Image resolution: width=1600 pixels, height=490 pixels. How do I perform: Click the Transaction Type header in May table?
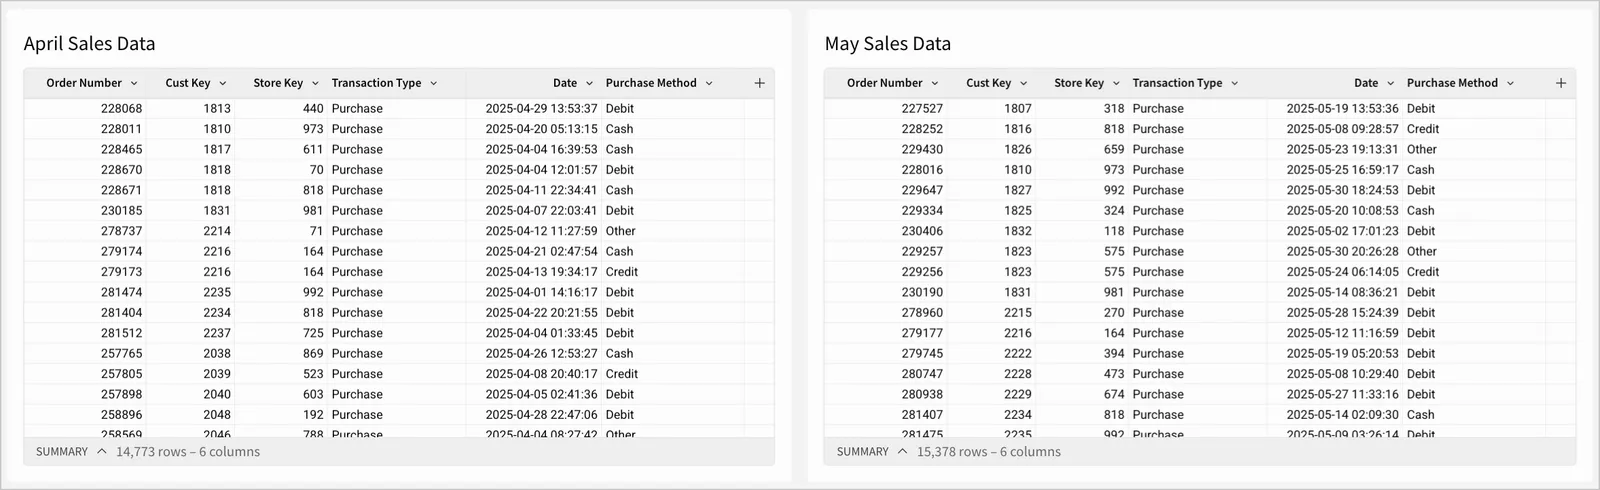click(1177, 83)
